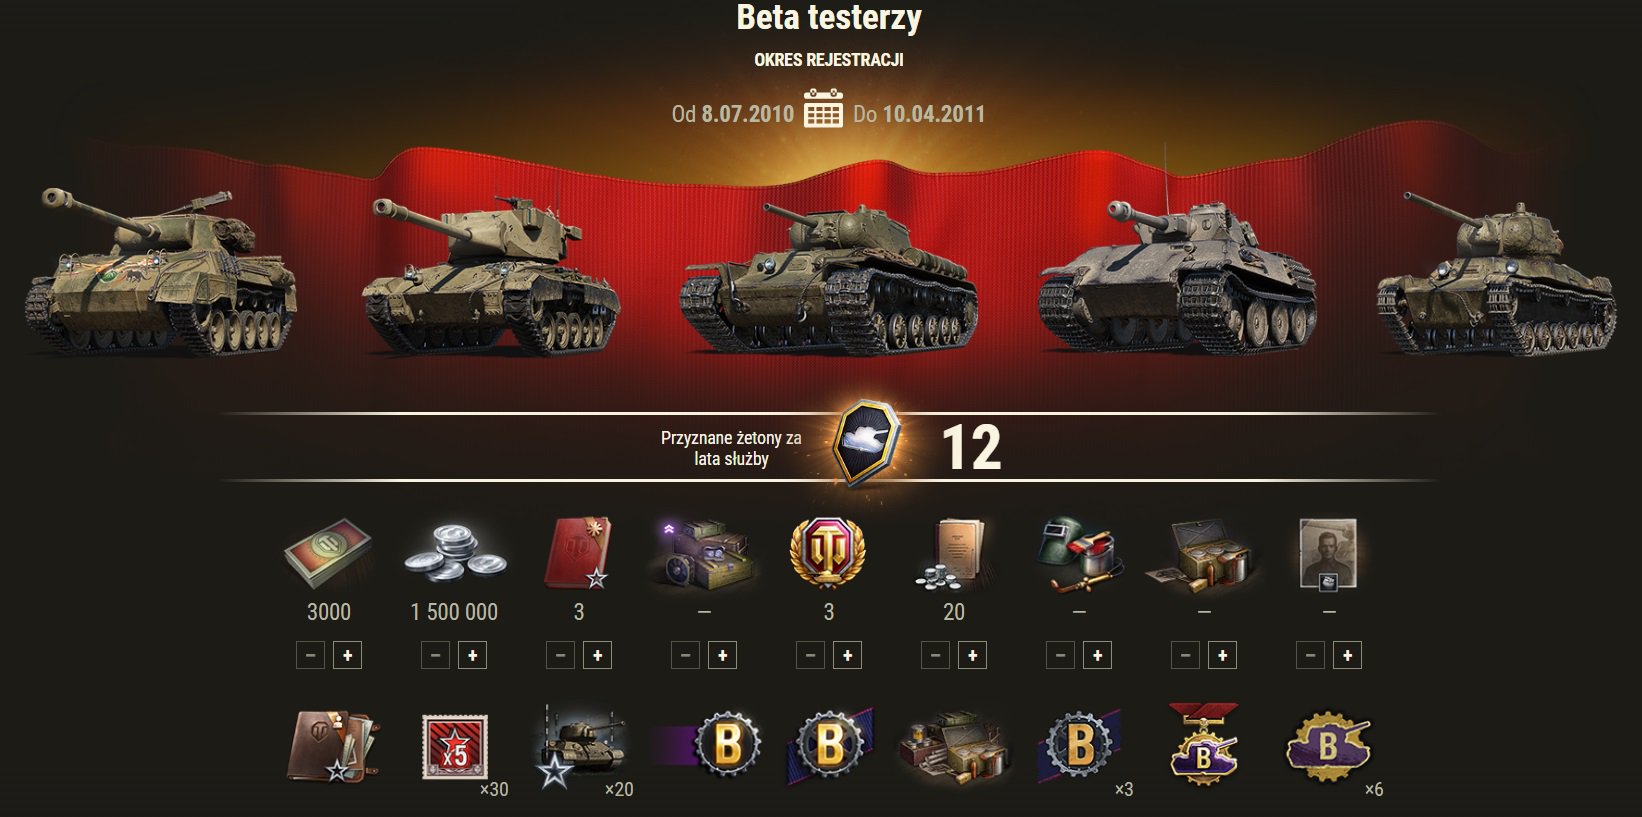The height and width of the screenshot is (817, 1642).
Task: Select the purple Beta tester medal icon
Action: pos(1204,745)
